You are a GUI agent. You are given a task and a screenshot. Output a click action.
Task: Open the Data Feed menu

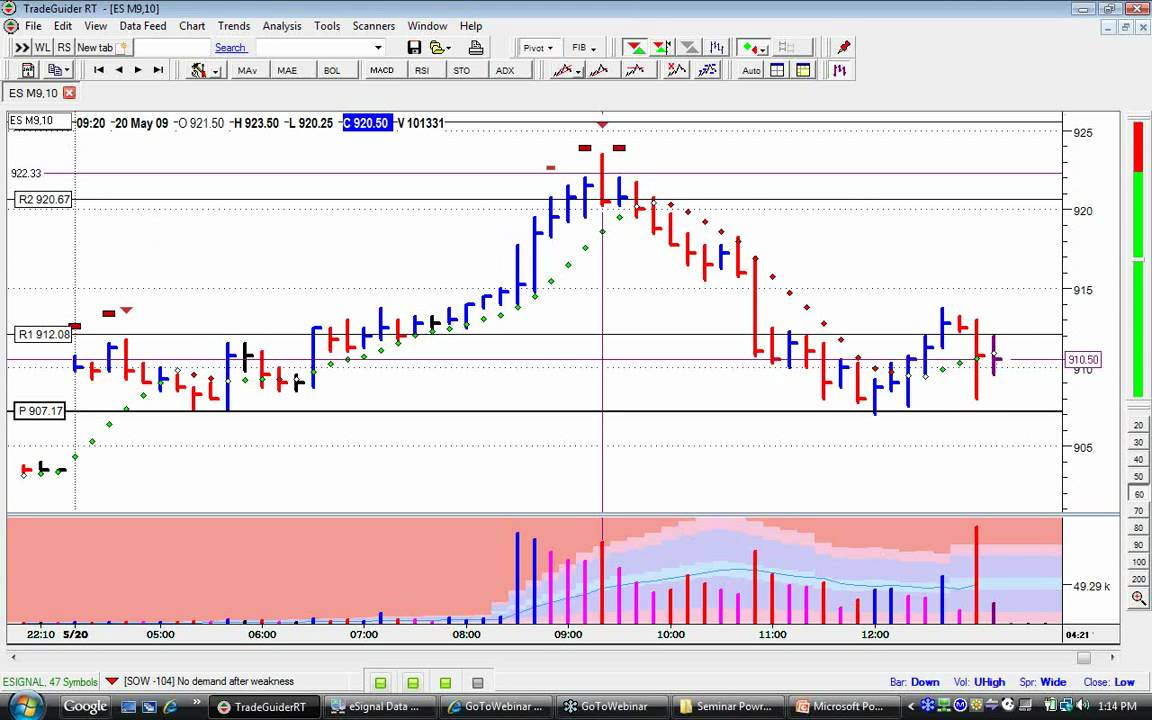[143, 26]
